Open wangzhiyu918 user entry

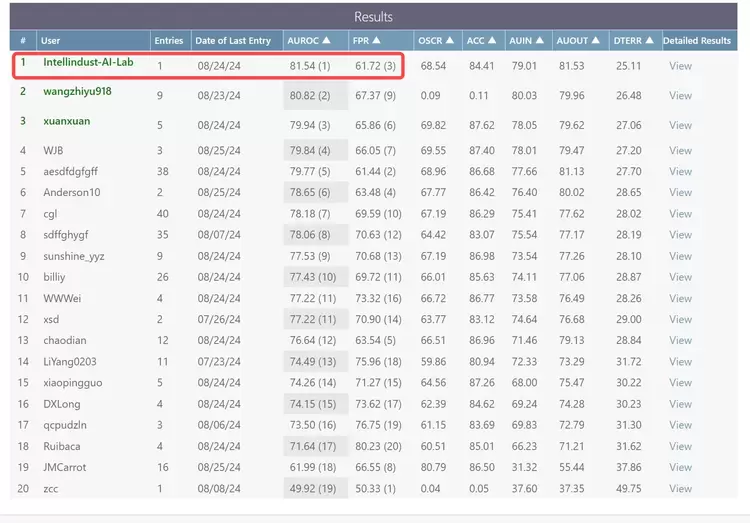pos(78,91)
